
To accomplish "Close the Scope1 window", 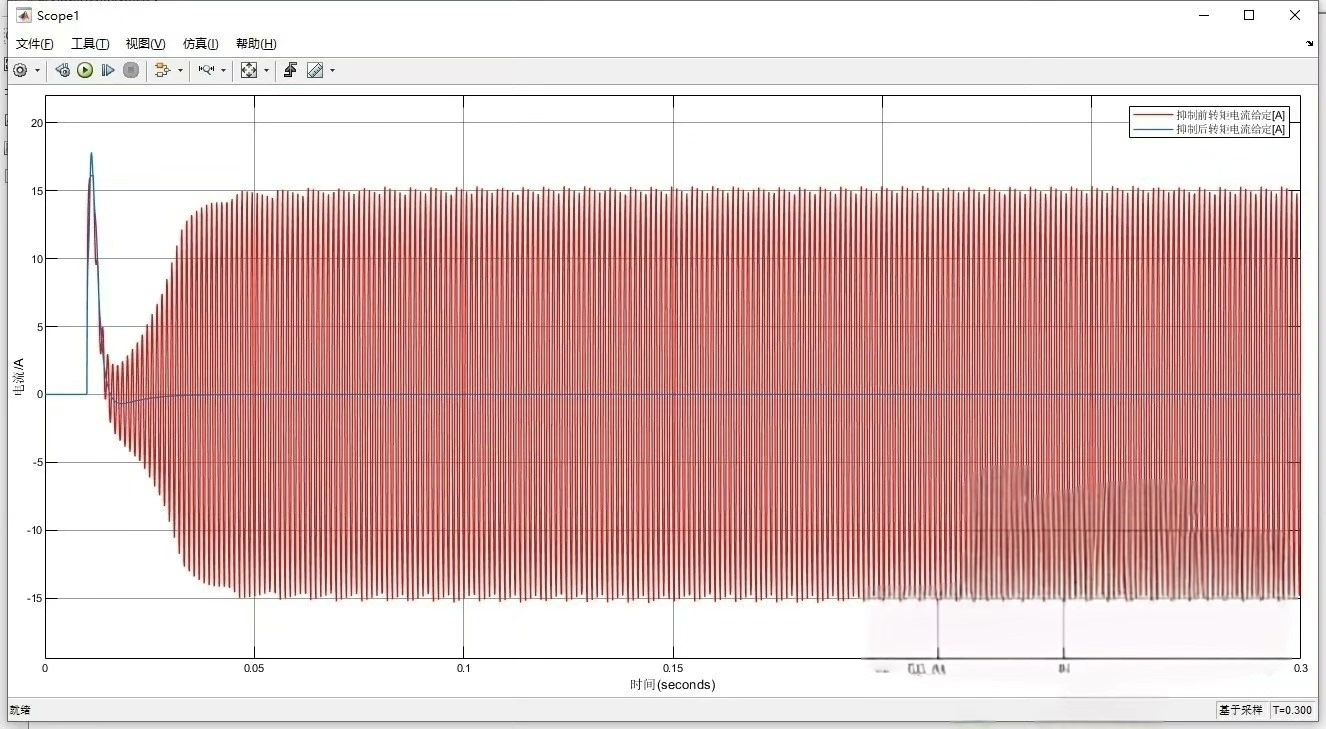I will point(1295,15).
